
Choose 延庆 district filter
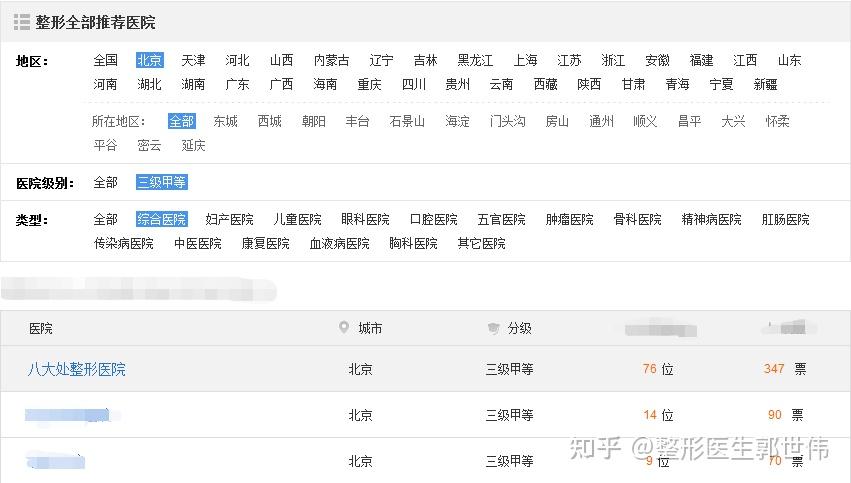193,145
